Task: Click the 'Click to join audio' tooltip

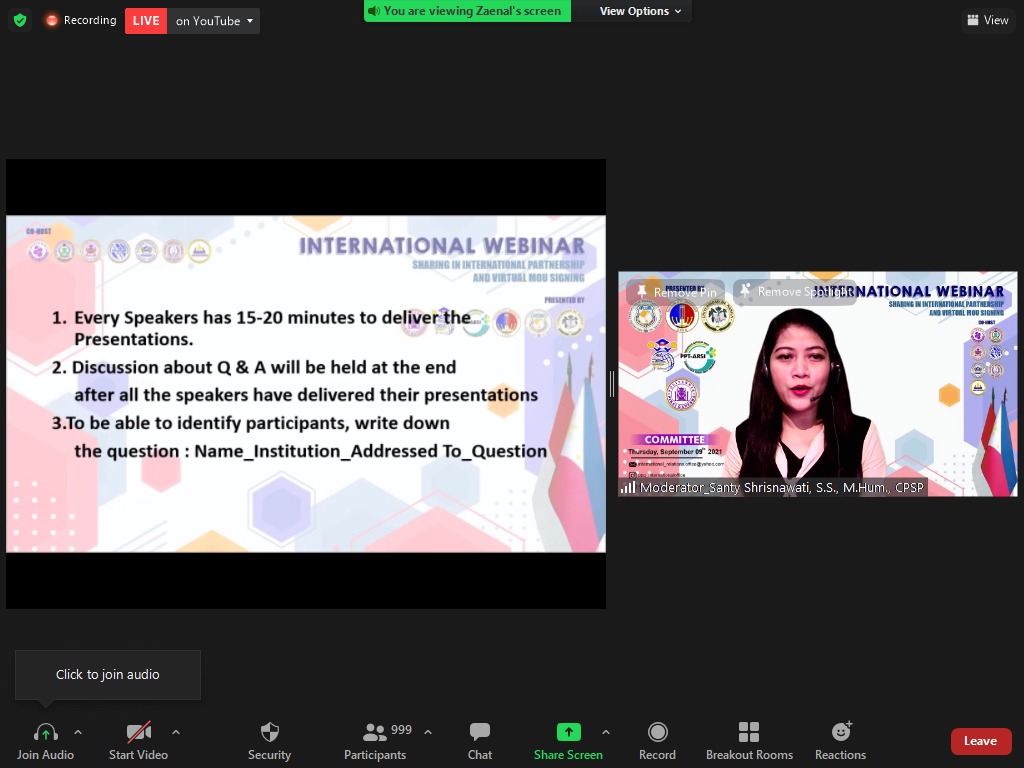Action: [x=108, y=675]
